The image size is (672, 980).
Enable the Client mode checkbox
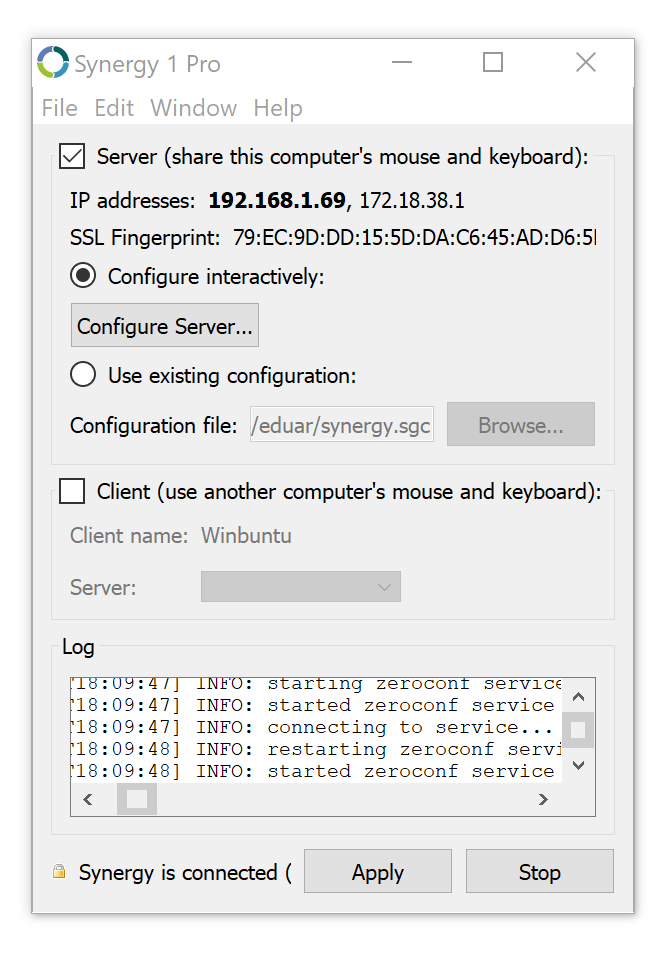(72, 491)
